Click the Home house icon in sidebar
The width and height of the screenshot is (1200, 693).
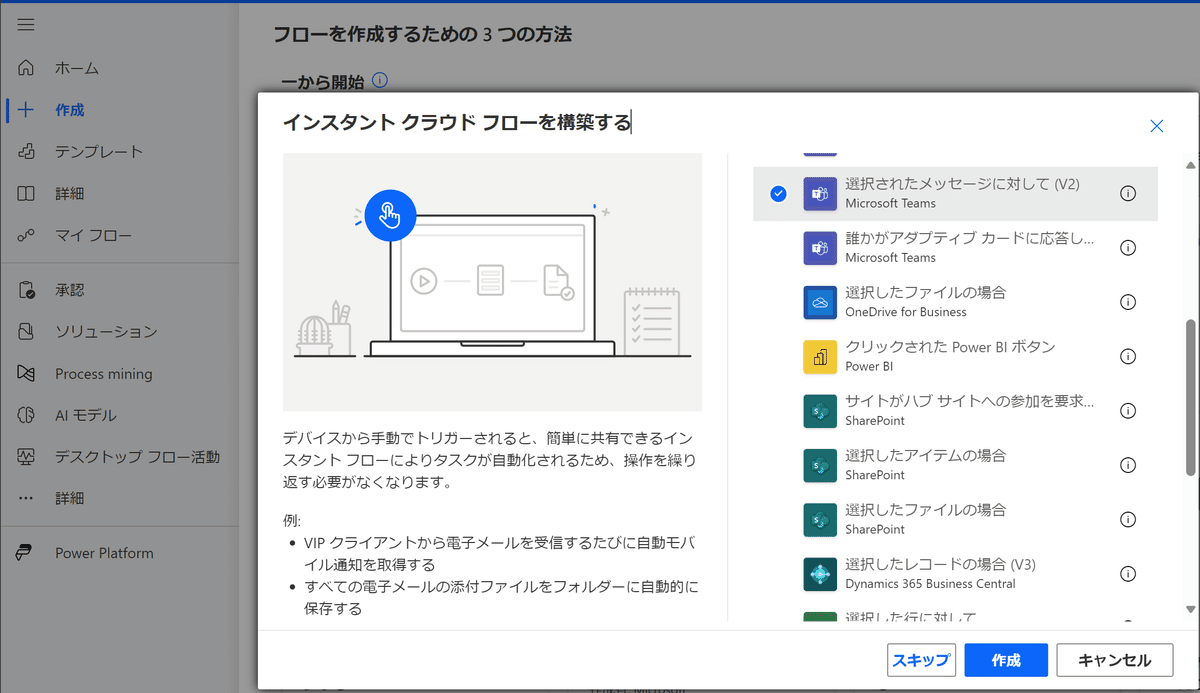pyautogui.click(x=26, y=68)
